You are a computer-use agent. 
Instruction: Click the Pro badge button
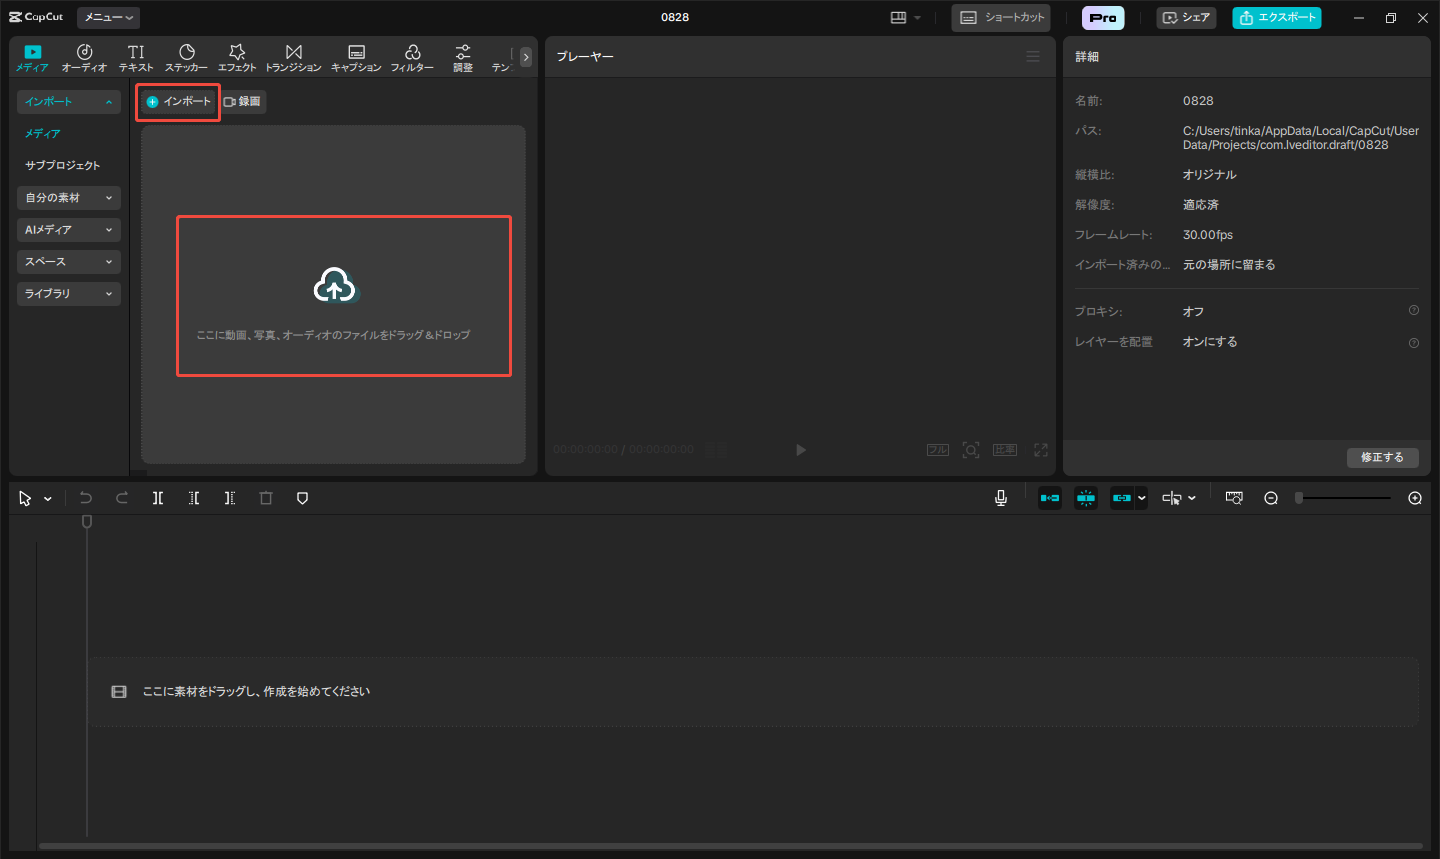coord(1103,18)
